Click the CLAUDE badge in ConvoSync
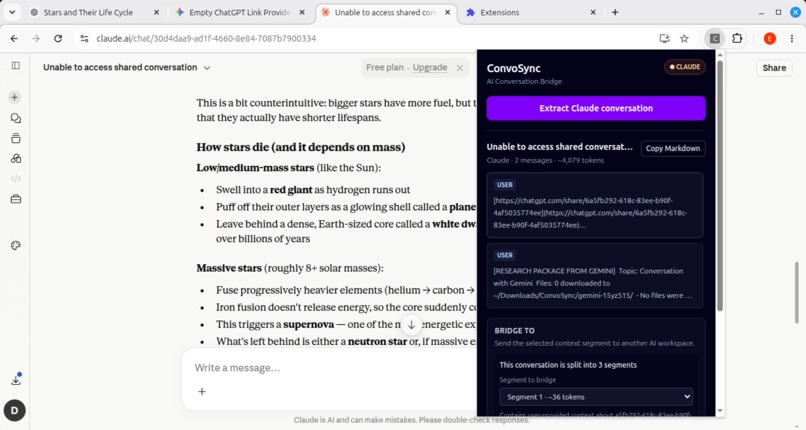This screenshot has height=430, width=806. point(685,67)
